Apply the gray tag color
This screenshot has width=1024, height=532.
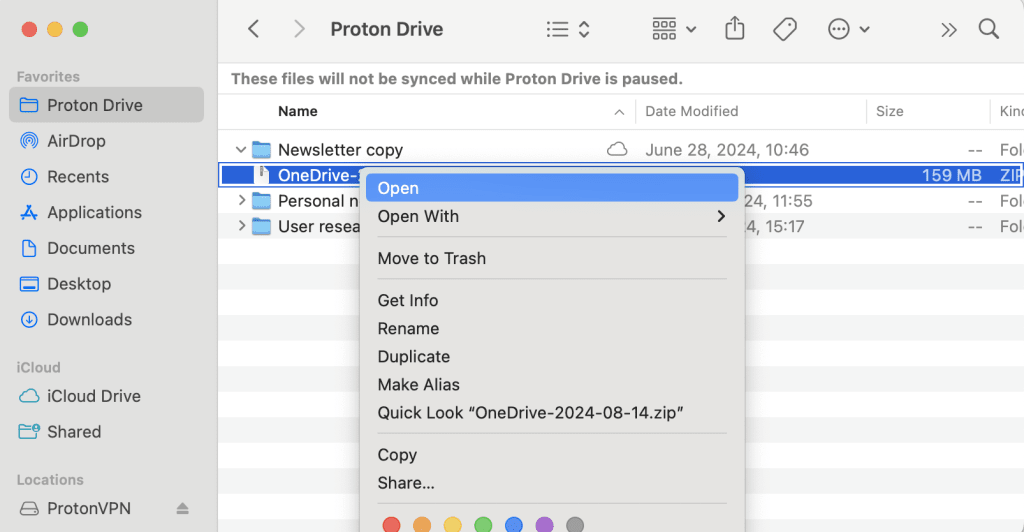tap(575, 524)
